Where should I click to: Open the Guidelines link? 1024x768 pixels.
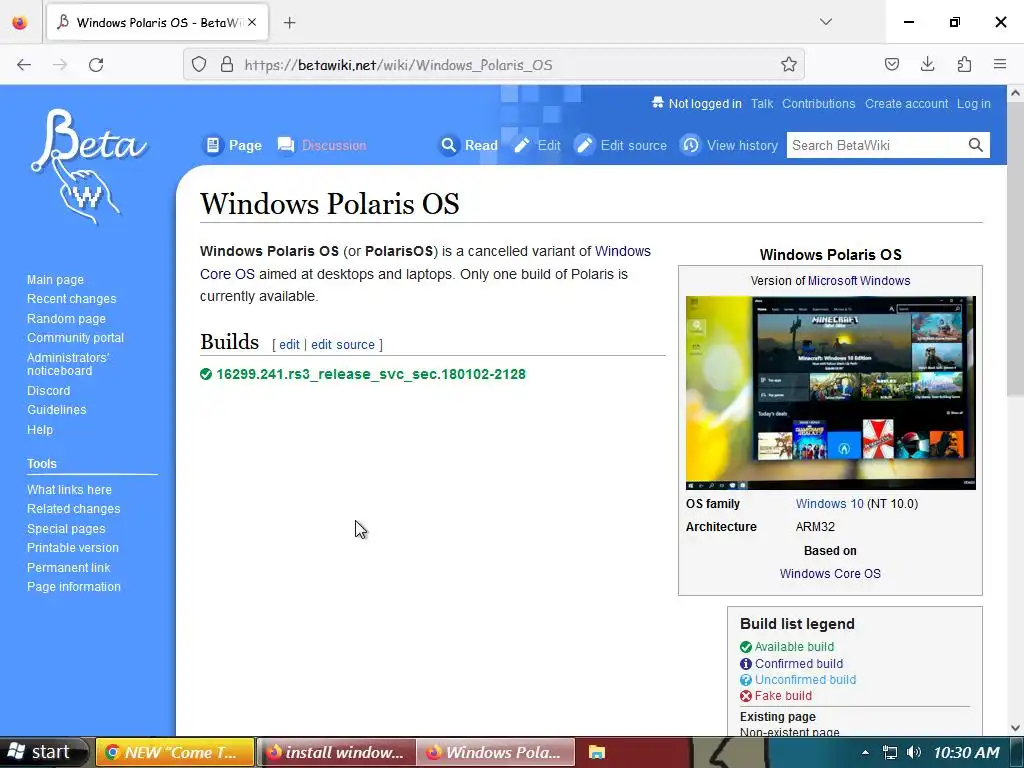[56, 409]
